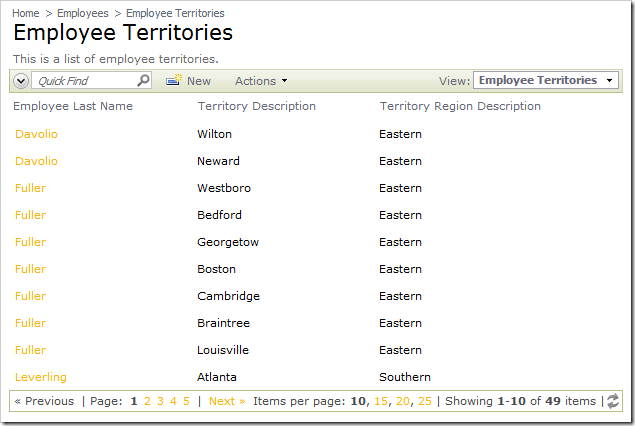Open the Leverling employee link
635x426 pixels.
(x=41, y=377)
